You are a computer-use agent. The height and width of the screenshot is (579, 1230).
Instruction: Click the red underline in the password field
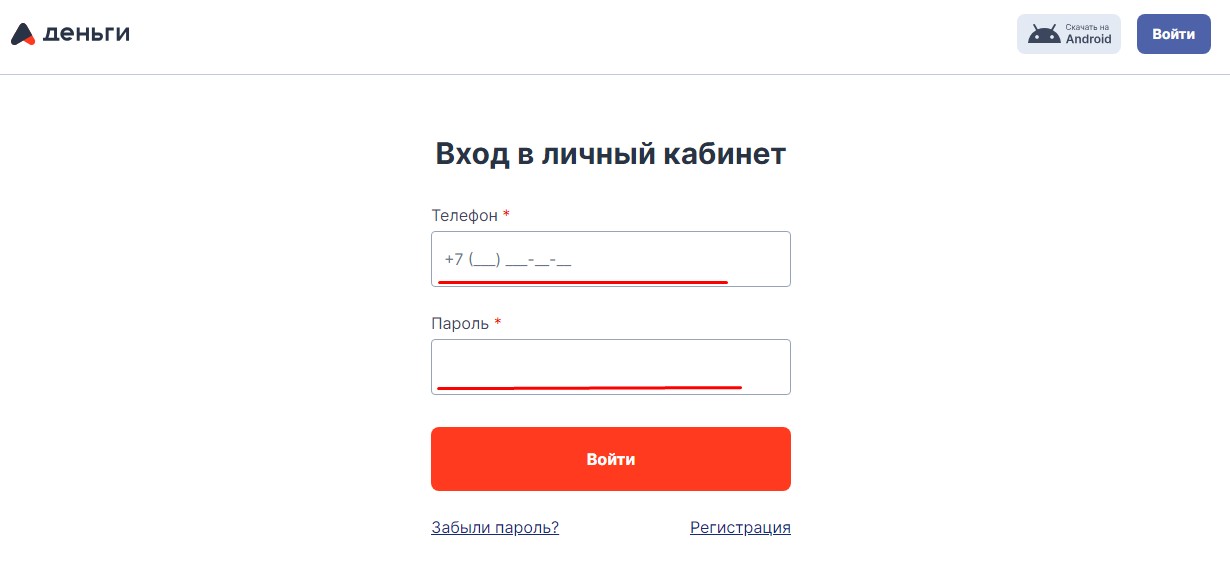coord(588,387)
